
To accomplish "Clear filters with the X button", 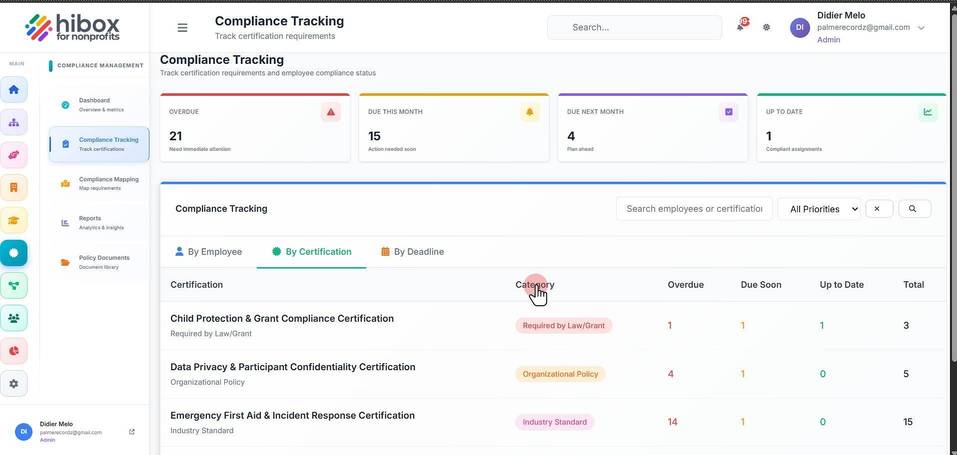I will click(x=879, y=209).
